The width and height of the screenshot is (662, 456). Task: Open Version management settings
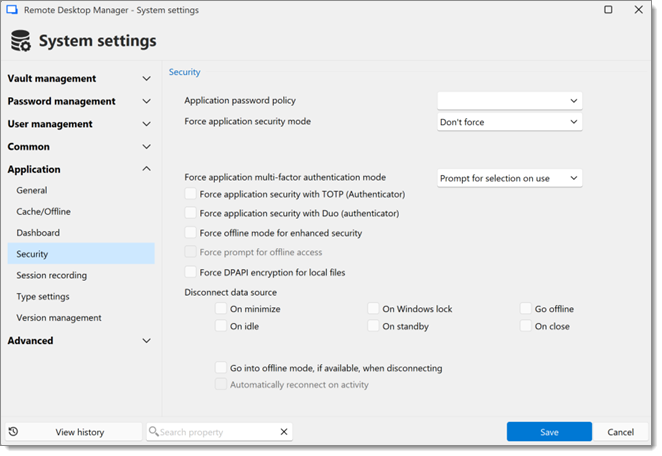coord(81,318)
